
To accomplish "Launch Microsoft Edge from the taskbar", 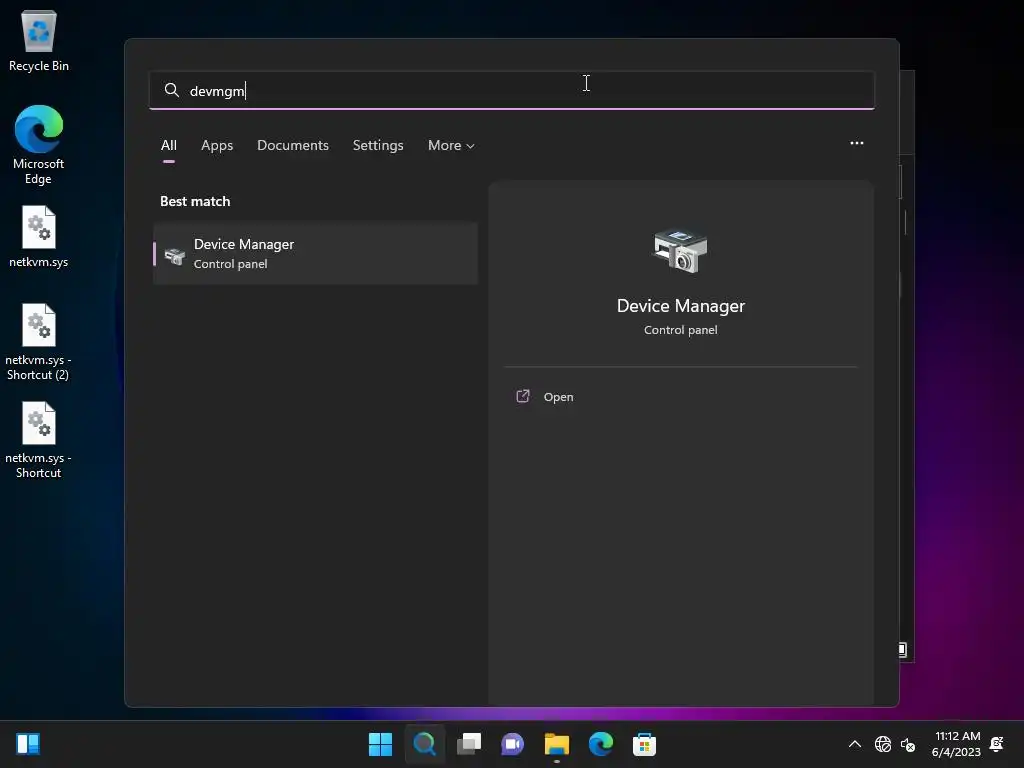I will pyautogui.click(x=601, y=744).
